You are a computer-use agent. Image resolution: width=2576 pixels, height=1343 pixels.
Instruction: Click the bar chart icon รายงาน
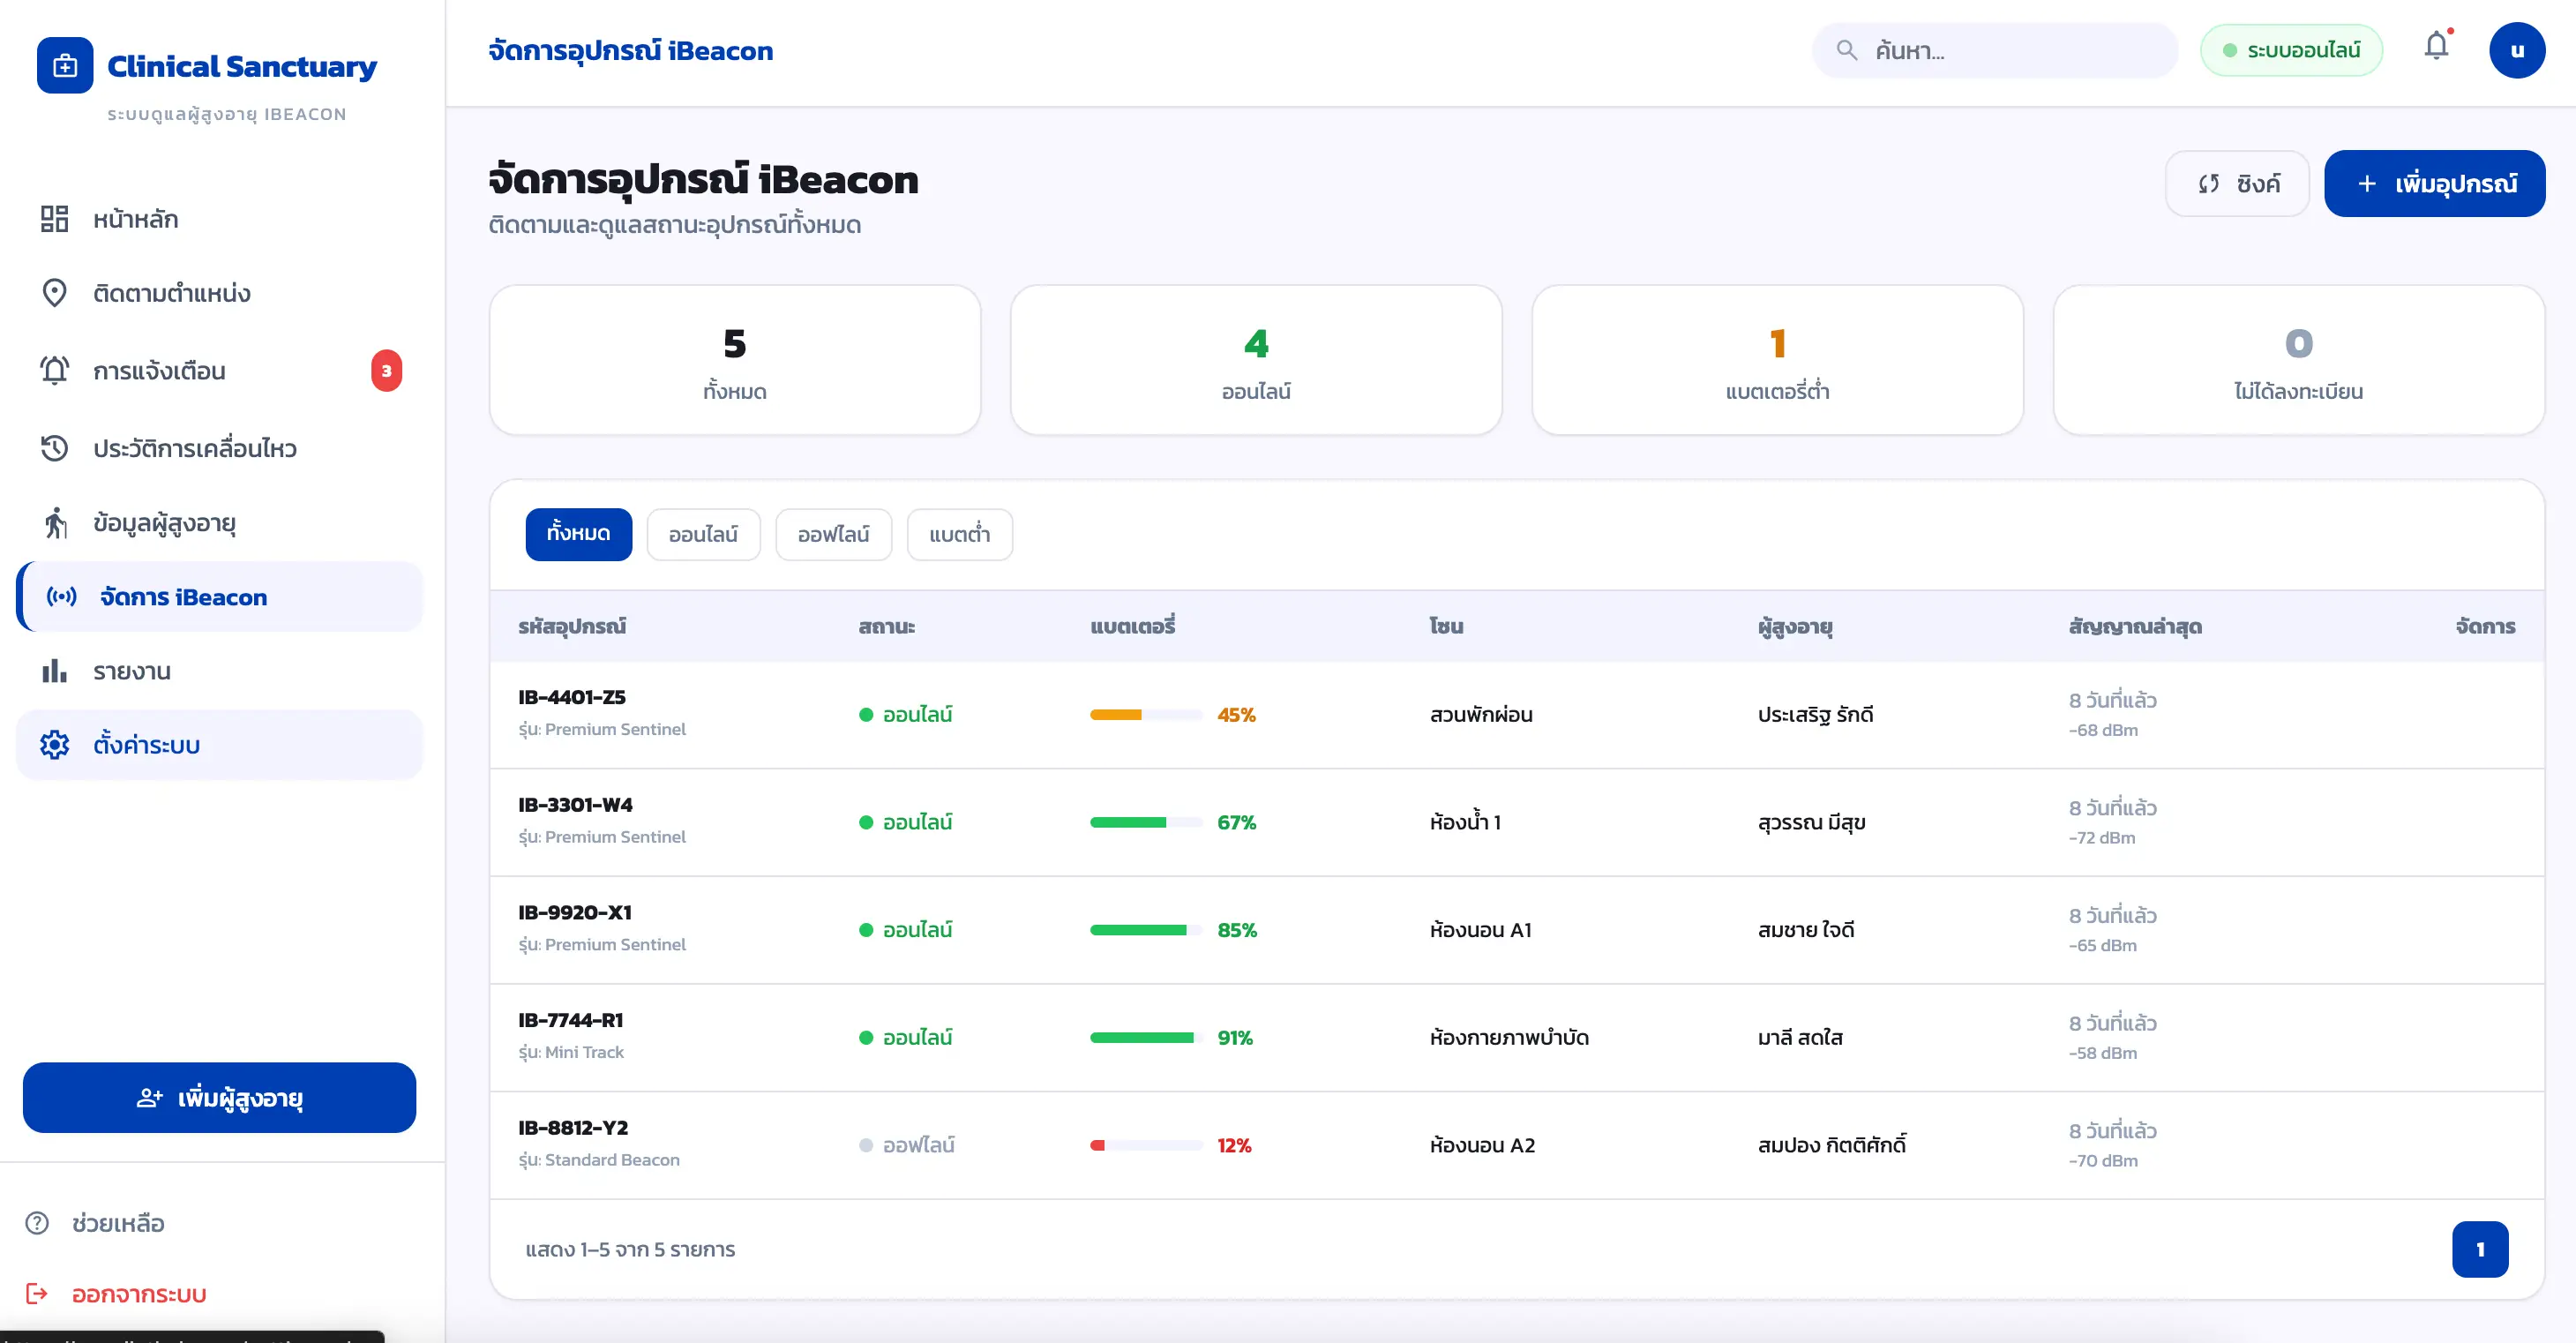54,671
